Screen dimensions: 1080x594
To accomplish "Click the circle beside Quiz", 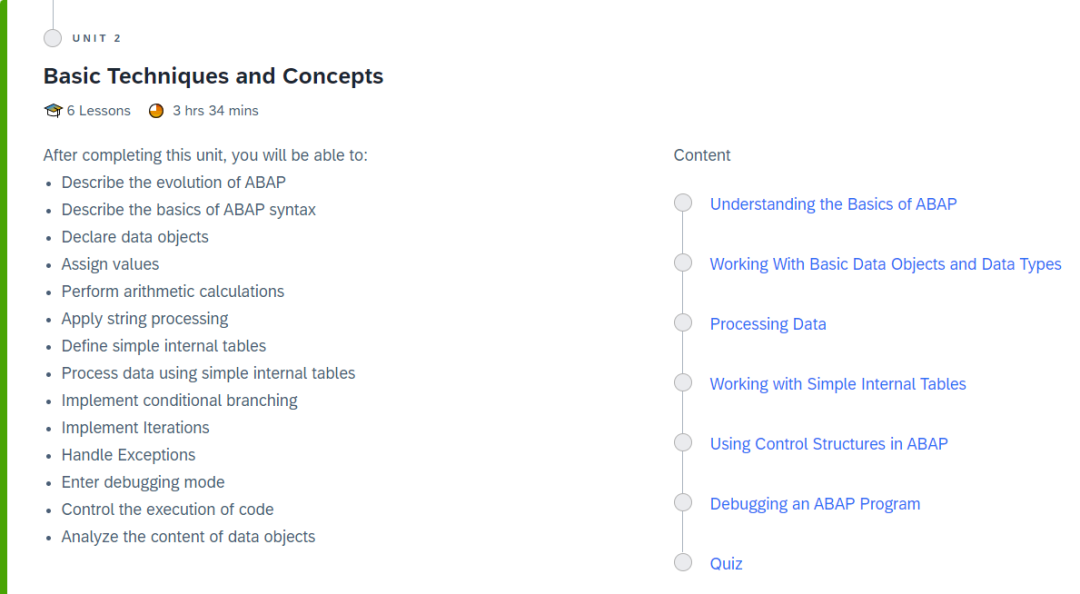I will pos(683,562).
